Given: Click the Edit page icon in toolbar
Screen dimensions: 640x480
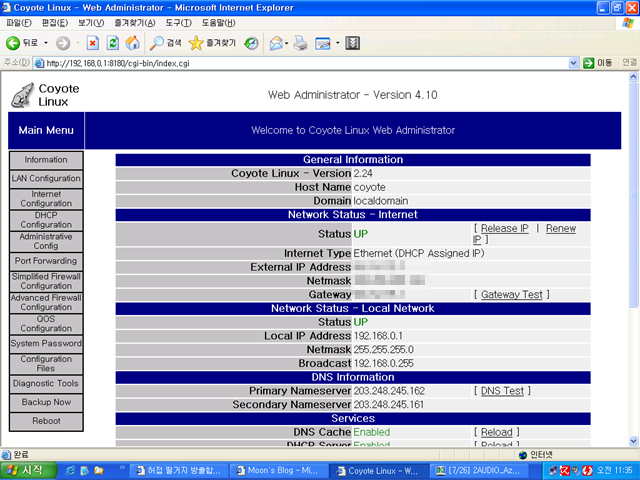Looking at the screenshot, I should (x=323, y=43).
